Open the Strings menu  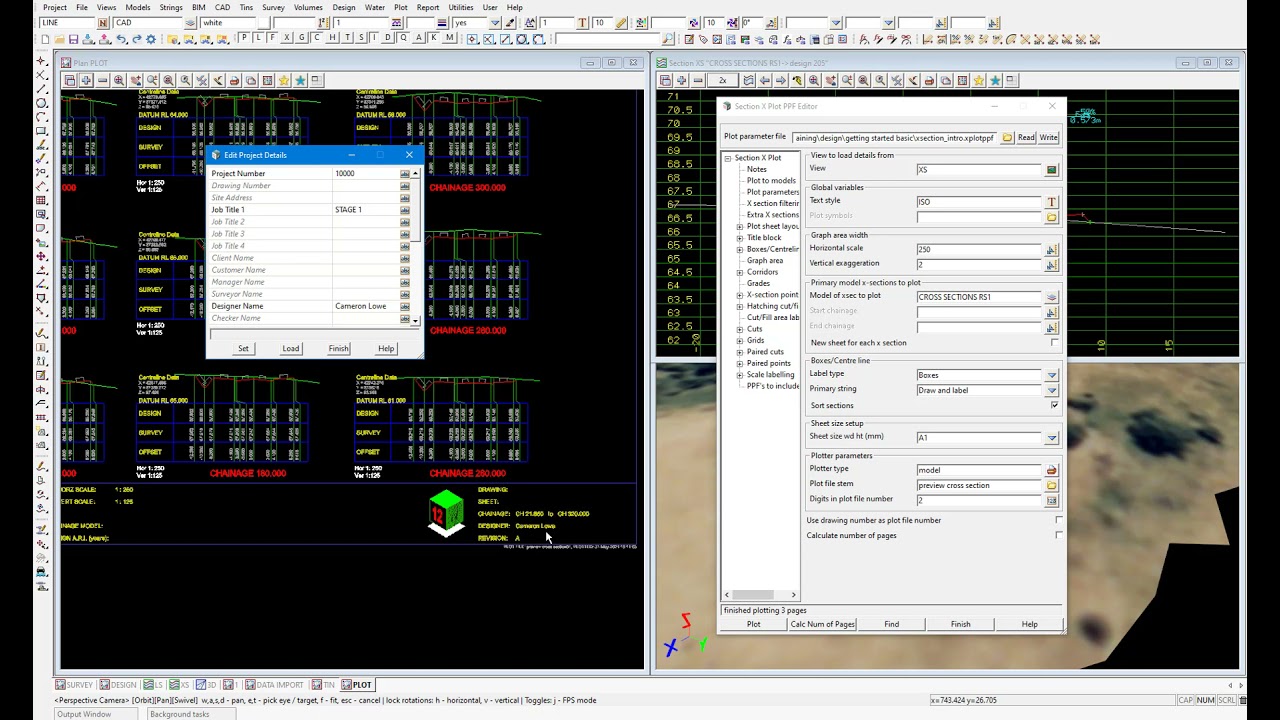tap(171, 7)
